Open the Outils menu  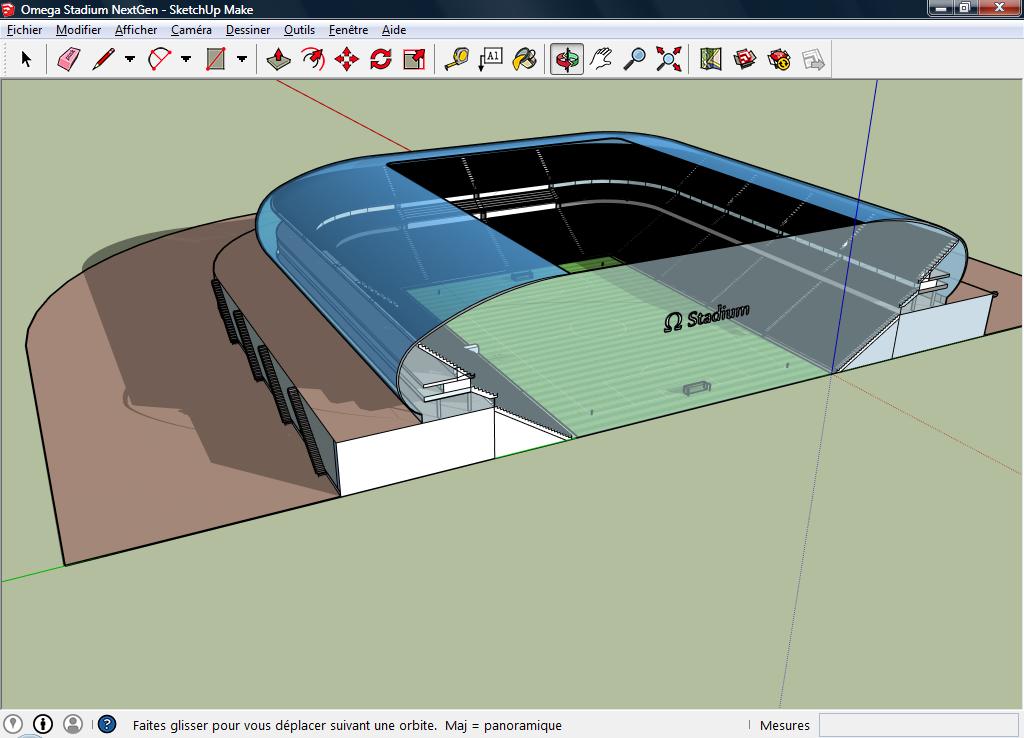tap(299, 30)
